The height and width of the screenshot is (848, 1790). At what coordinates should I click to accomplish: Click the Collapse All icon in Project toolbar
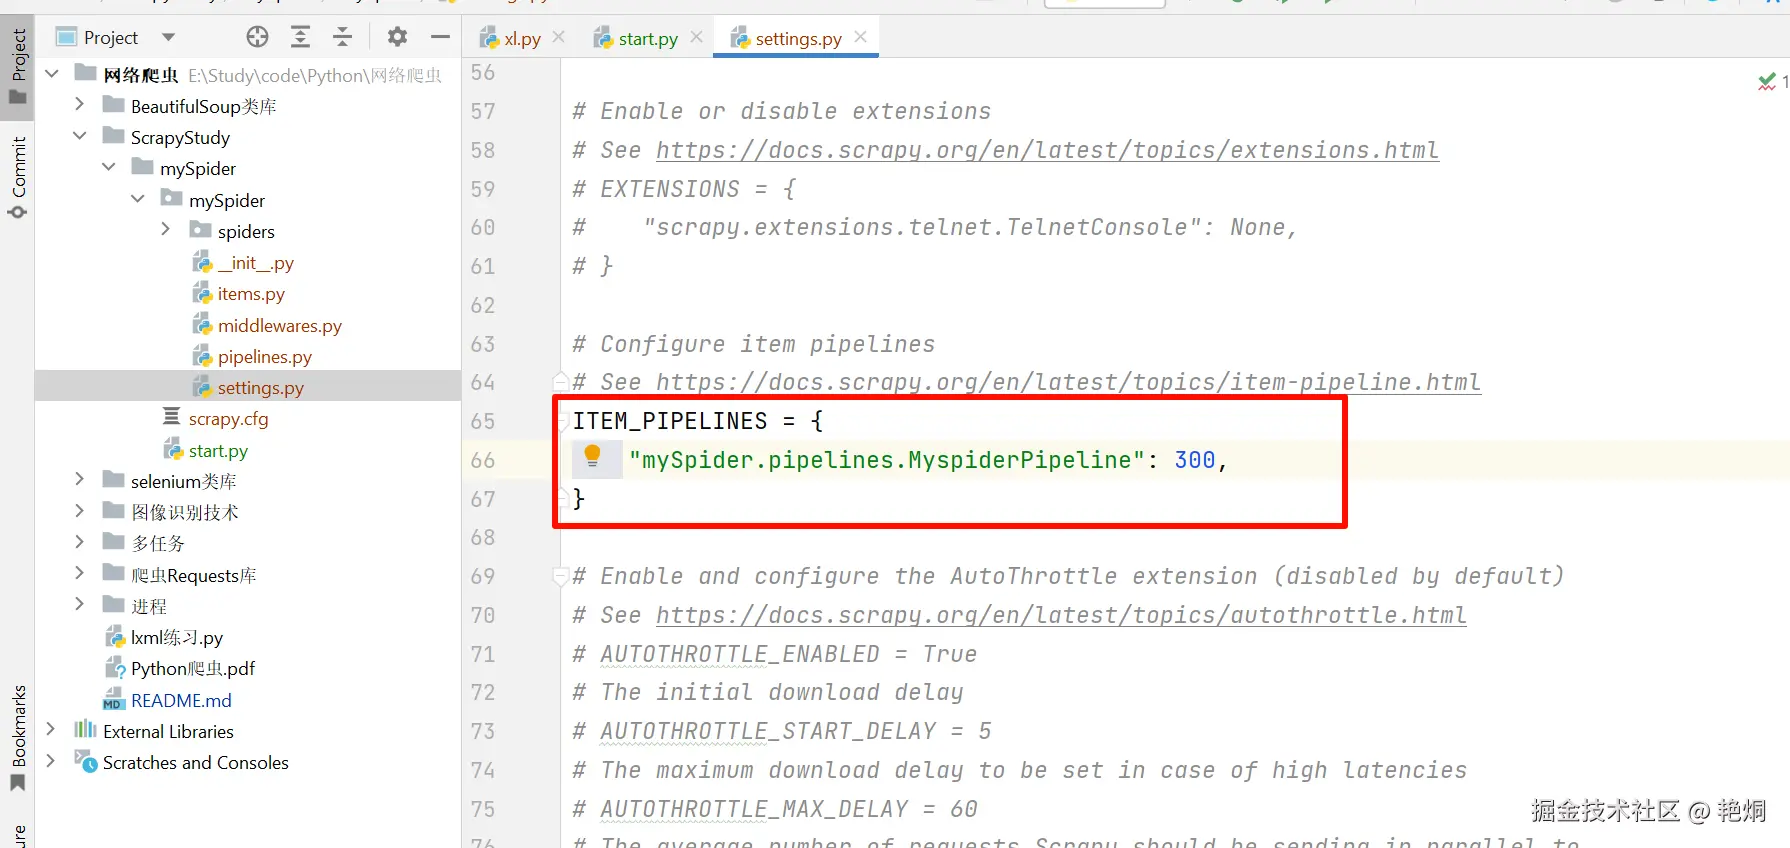342,37
